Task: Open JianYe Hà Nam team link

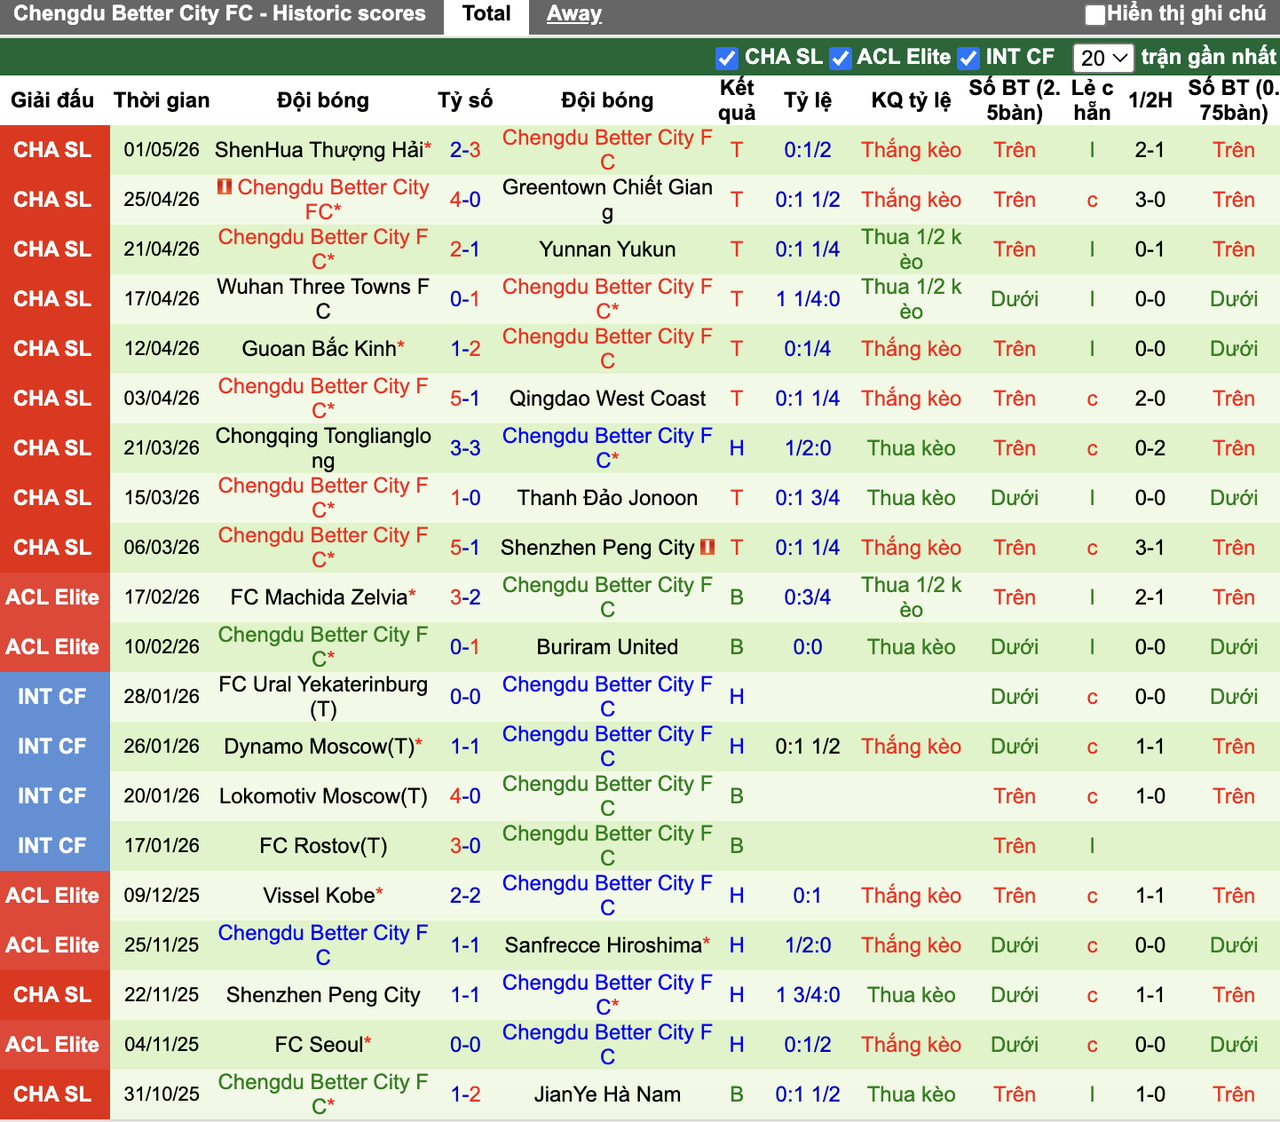Action: [607, 1094]
